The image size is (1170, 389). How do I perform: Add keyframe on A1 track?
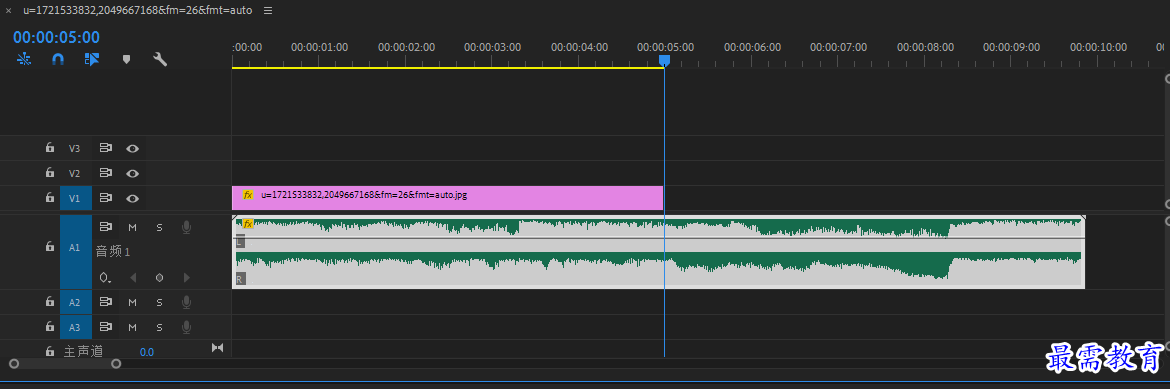pyautogui.click(x=159, y=278)
